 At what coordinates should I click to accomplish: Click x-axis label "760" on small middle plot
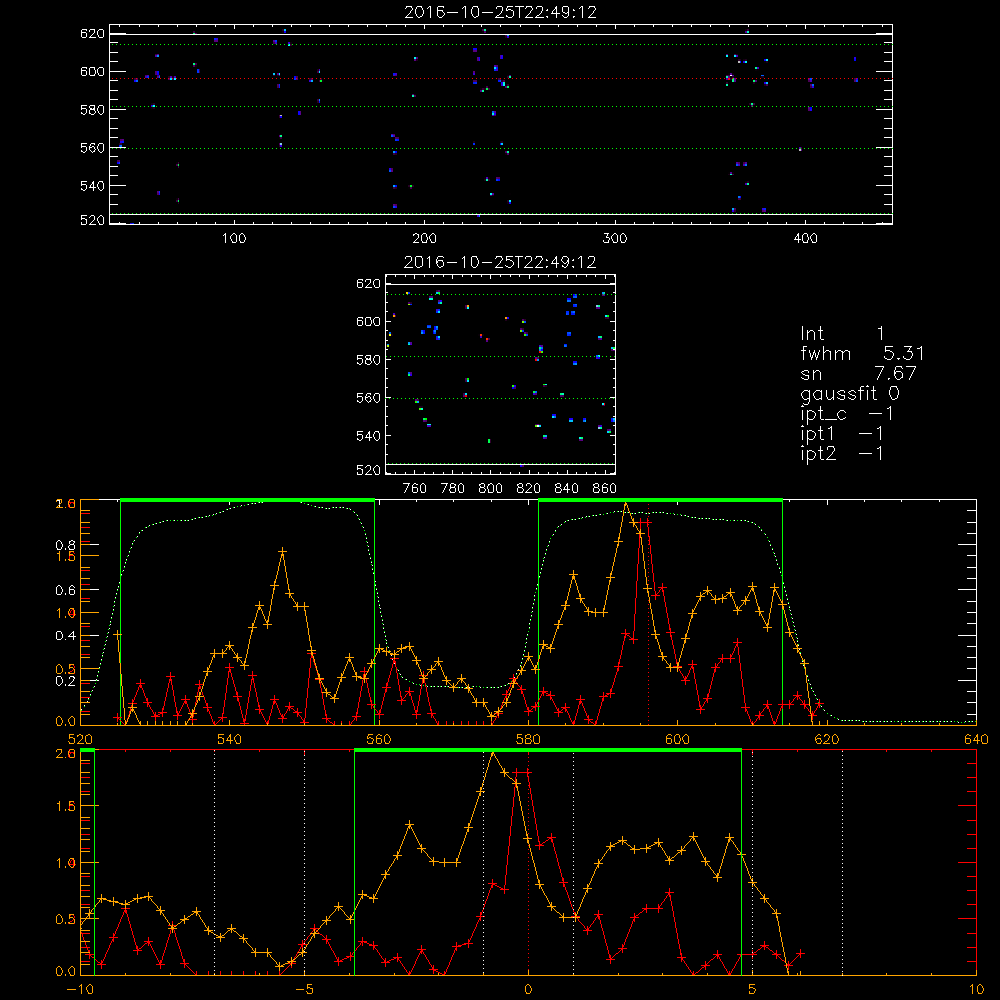pos(415,489)
